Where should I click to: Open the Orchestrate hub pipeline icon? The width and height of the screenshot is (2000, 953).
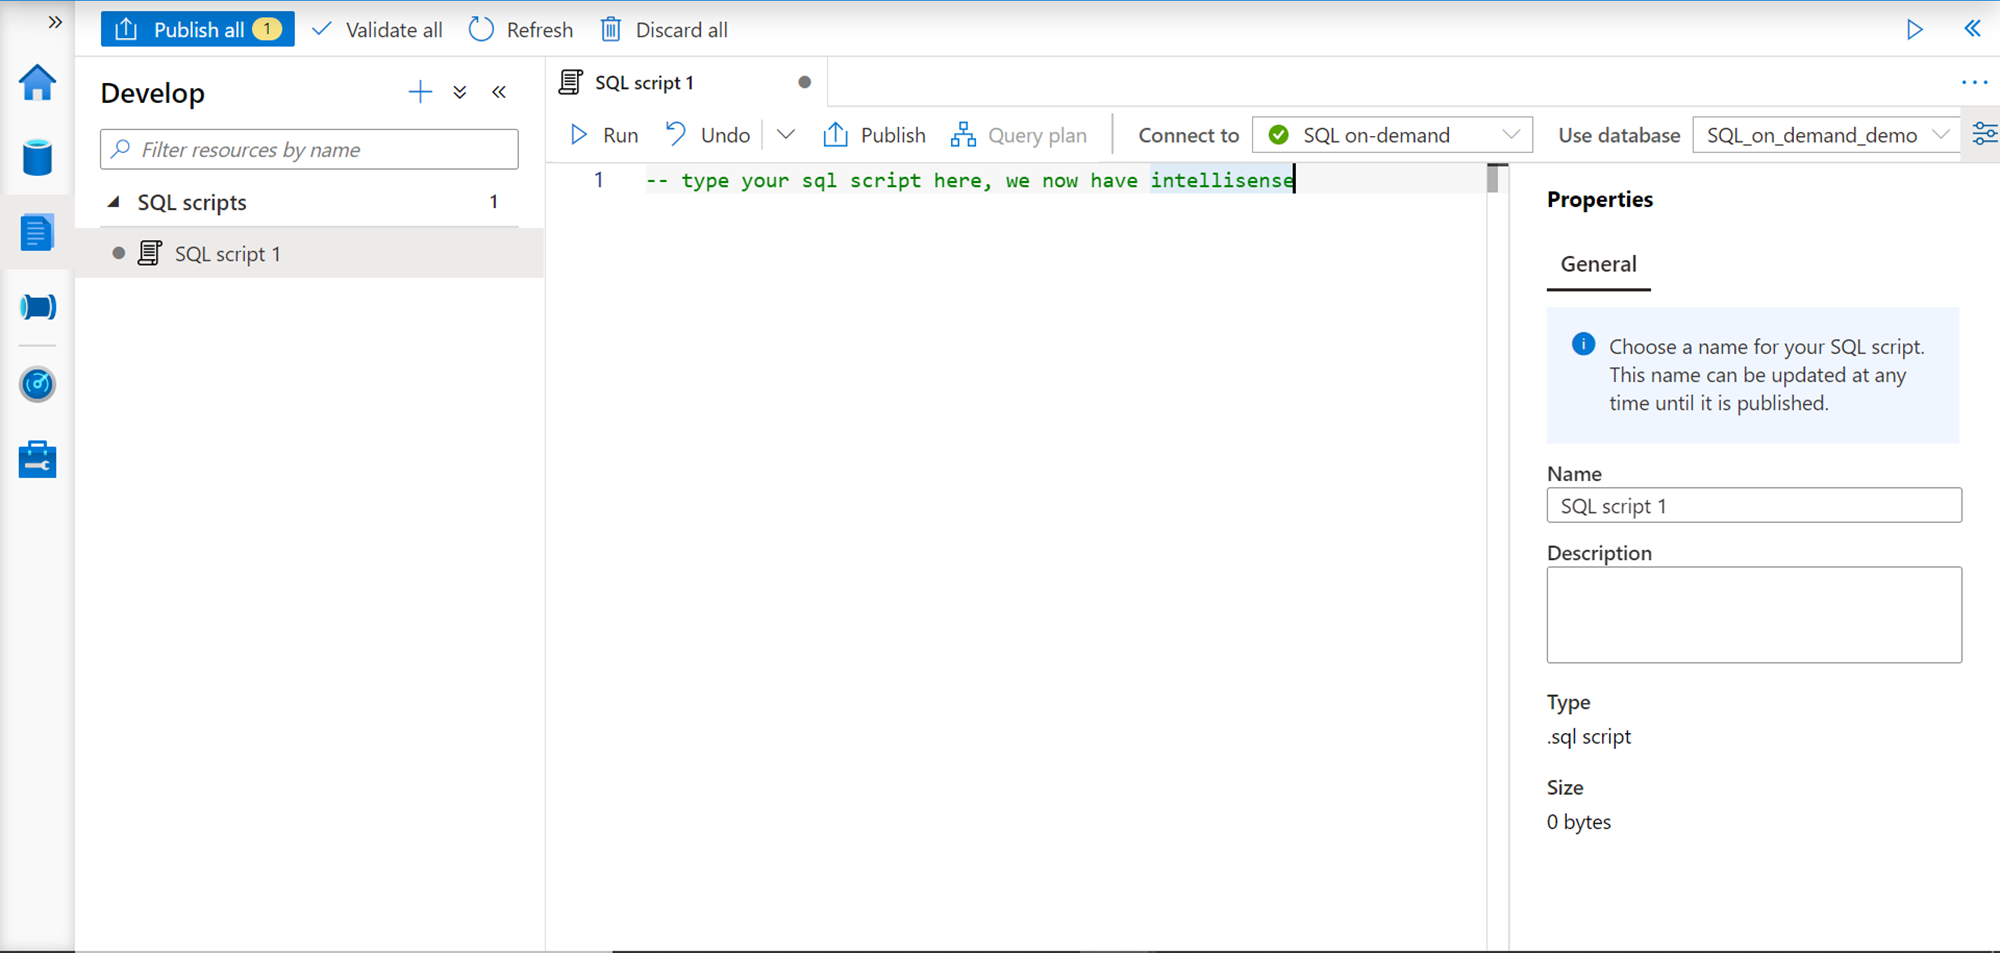click(x=37, y=307)
